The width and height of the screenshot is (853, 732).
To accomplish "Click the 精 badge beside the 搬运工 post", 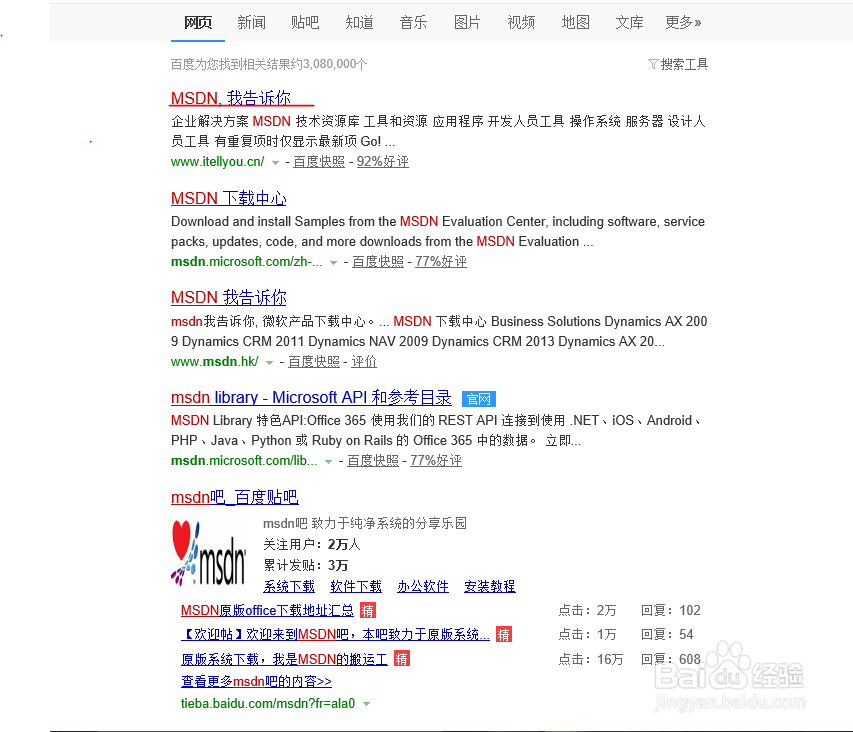I will coord(401,659).
